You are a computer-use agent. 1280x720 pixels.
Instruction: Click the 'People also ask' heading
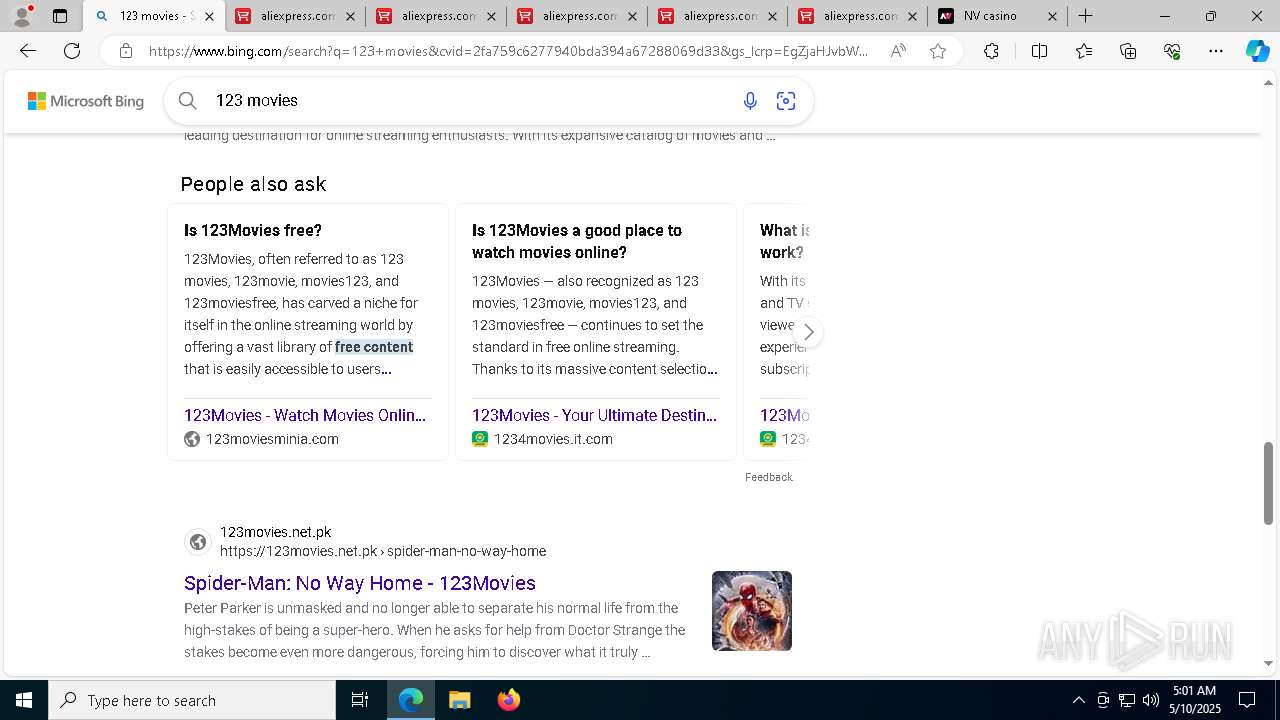[253, 184]
